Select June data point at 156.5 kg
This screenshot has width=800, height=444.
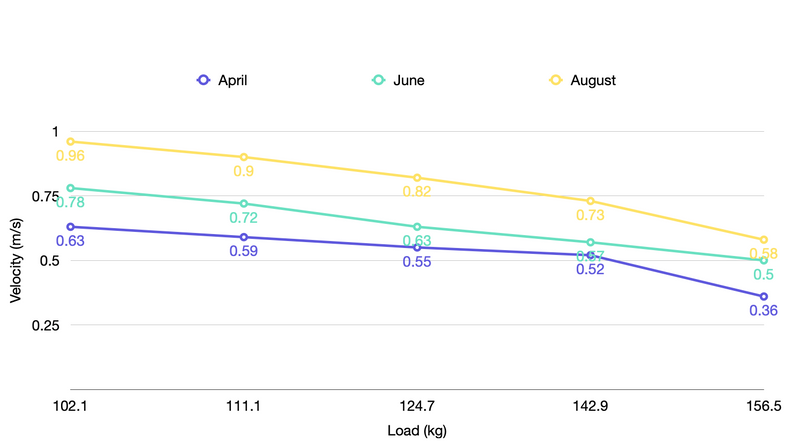click(x=764, y=260)
